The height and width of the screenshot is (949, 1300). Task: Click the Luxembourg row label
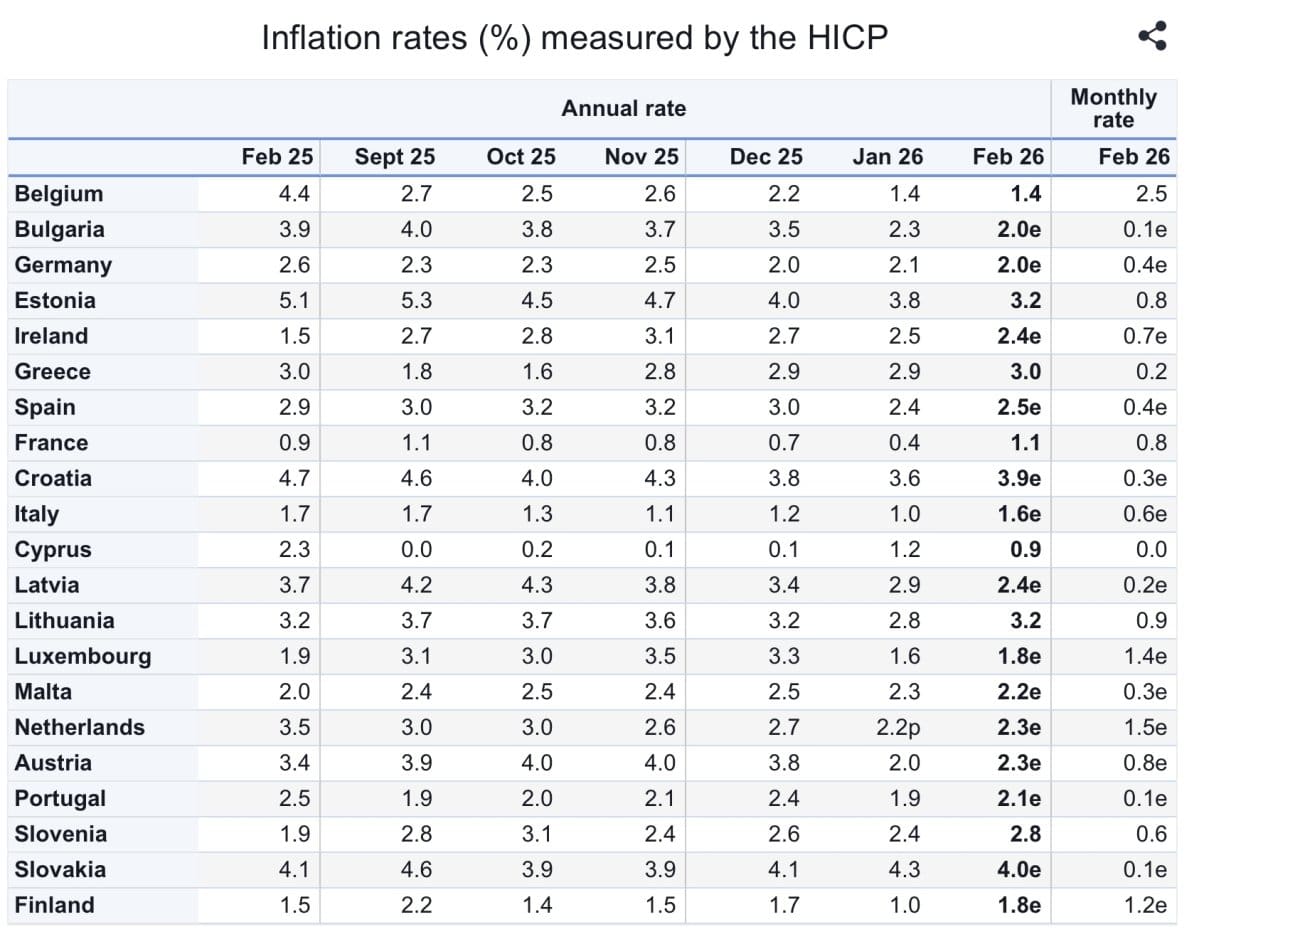(83, 656)
